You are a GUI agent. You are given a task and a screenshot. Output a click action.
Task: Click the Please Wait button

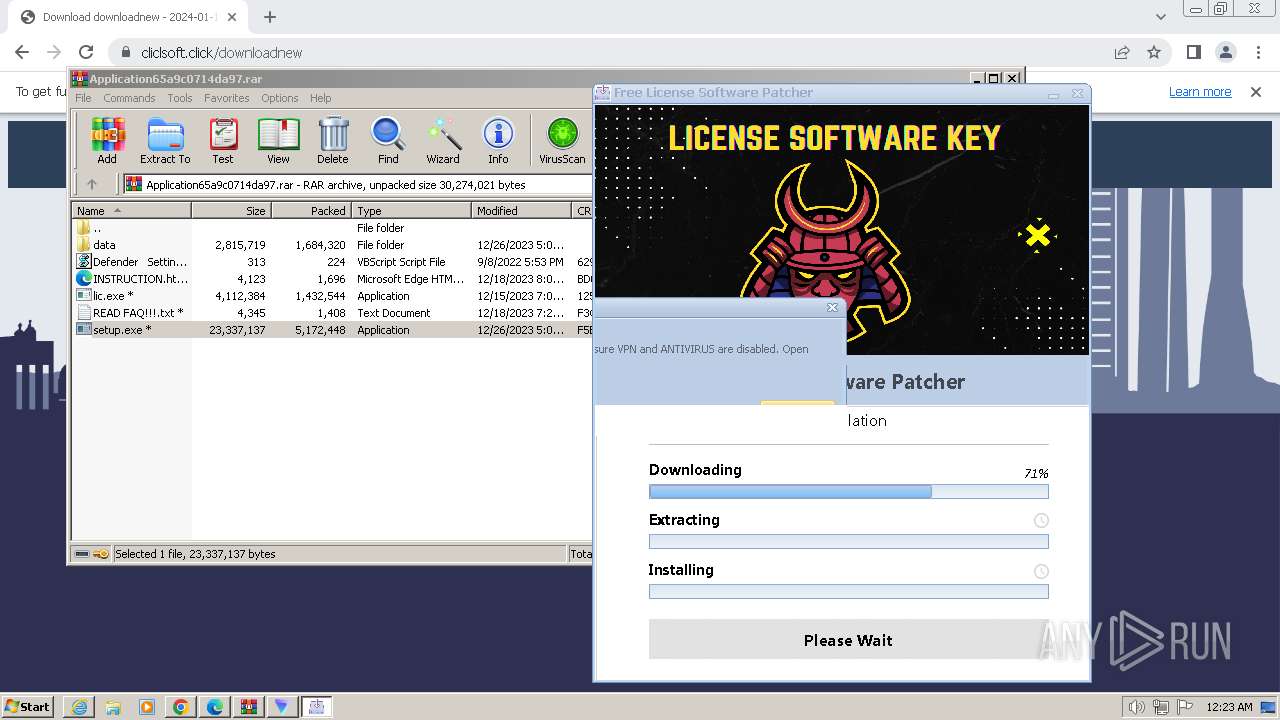coord(848,640)
